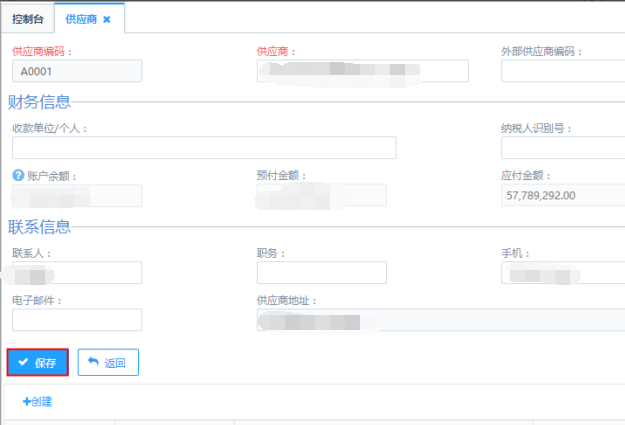
Task: Click the 返回 button
Action: pyautogui.click(x=108, y=362)
